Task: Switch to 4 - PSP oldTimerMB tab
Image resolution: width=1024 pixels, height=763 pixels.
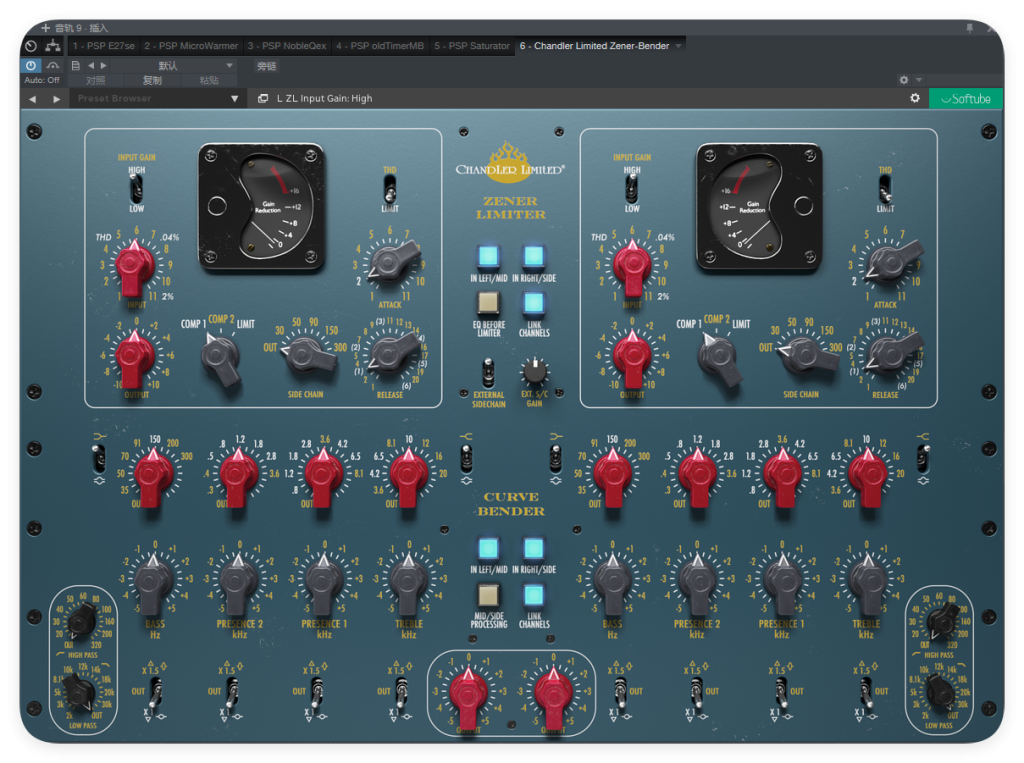Action: pyautogui.click(x=379, y=46)
